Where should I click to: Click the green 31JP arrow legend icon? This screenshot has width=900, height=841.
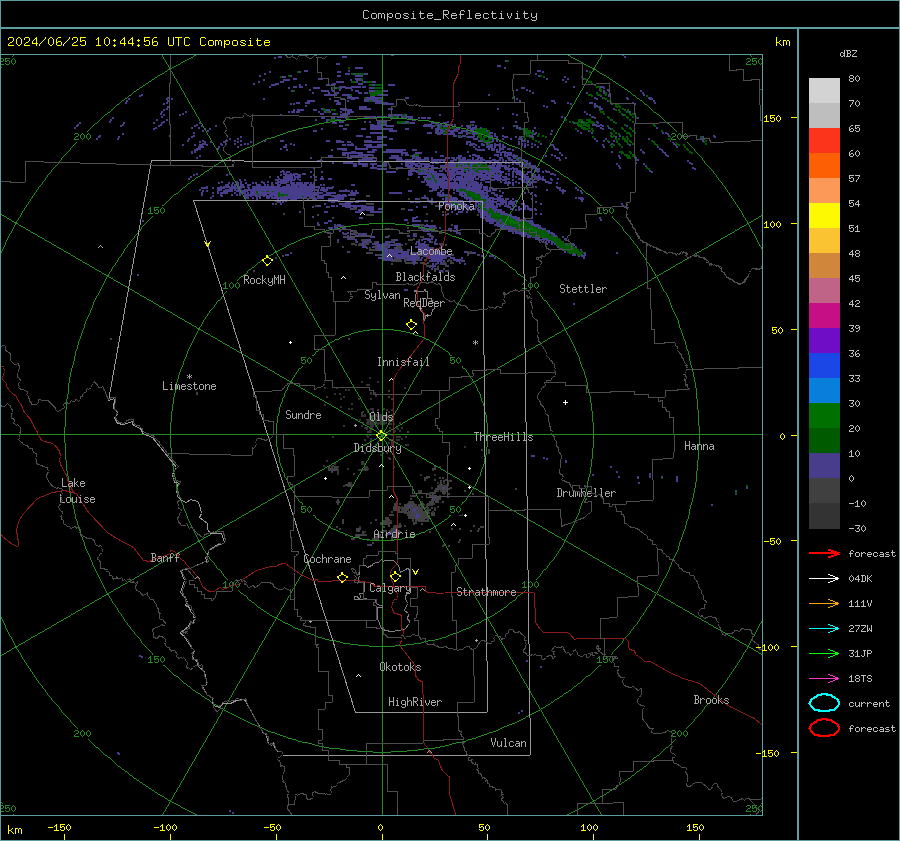[x=824, y=653]
